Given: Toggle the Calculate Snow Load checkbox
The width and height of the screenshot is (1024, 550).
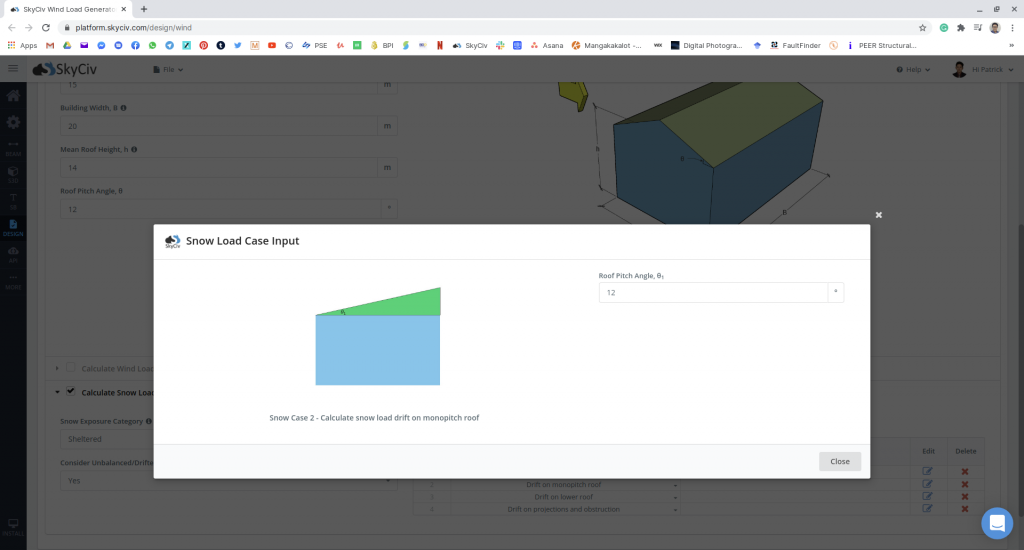Looking at the screenshot, I should tap(70, 392).
